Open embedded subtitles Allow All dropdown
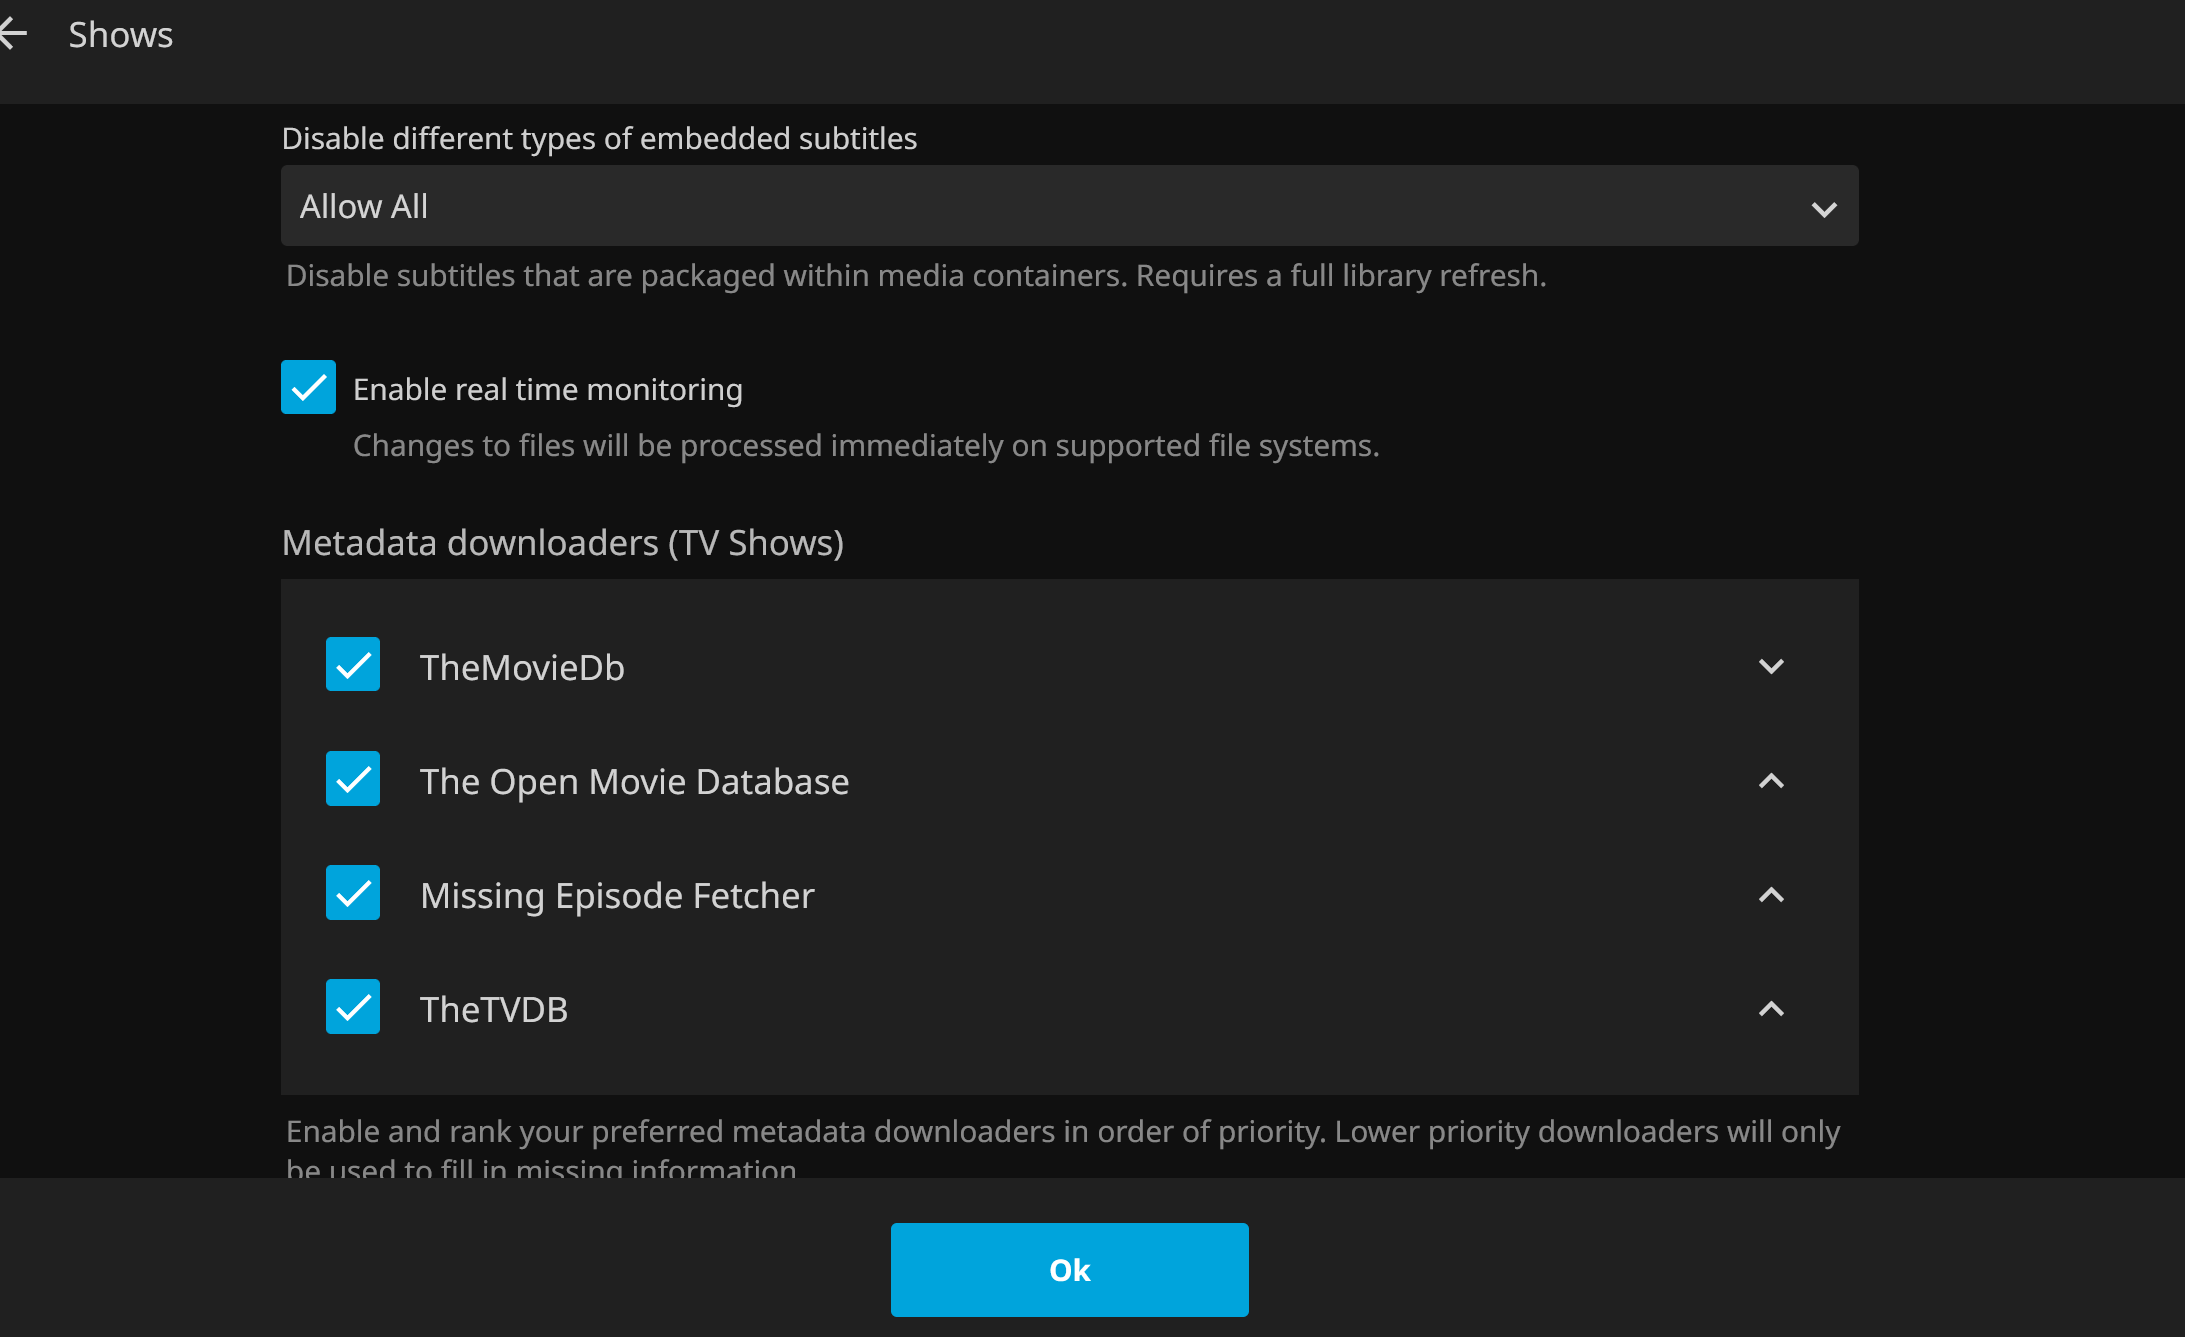 [1068, 206]
